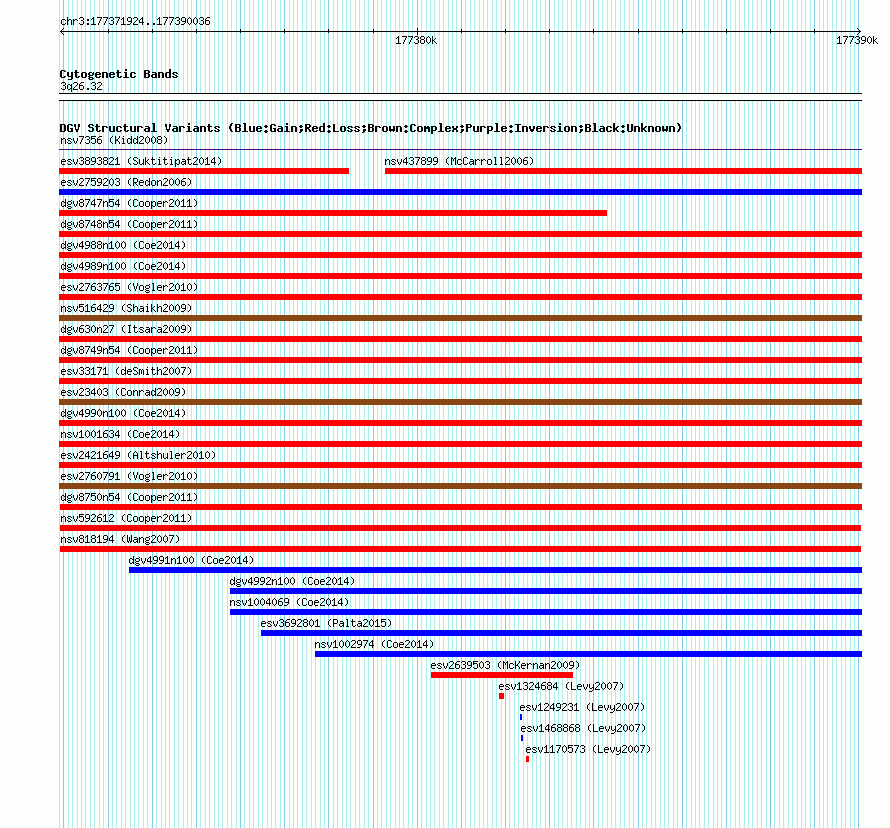The image size is (890, 828).
Task: Click the small red marker under esv1324684
Action: [x=501, y=696]
